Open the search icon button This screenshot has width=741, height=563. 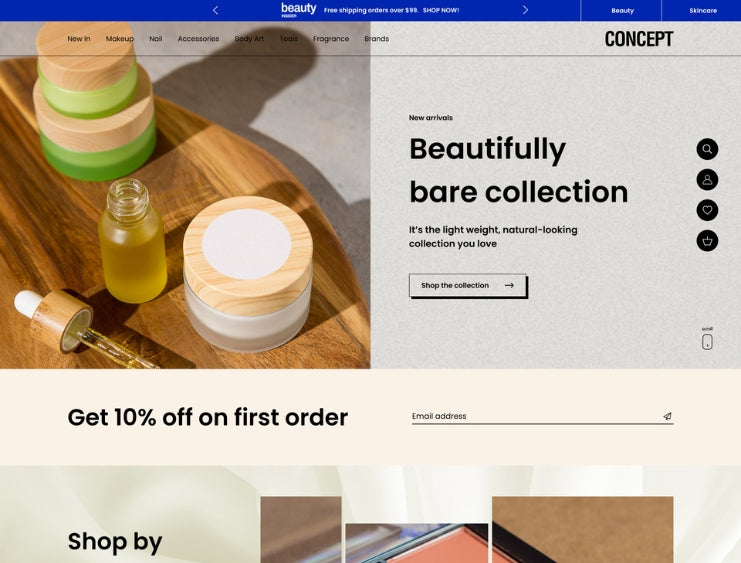pyautogui.click(x=707, y=149)
